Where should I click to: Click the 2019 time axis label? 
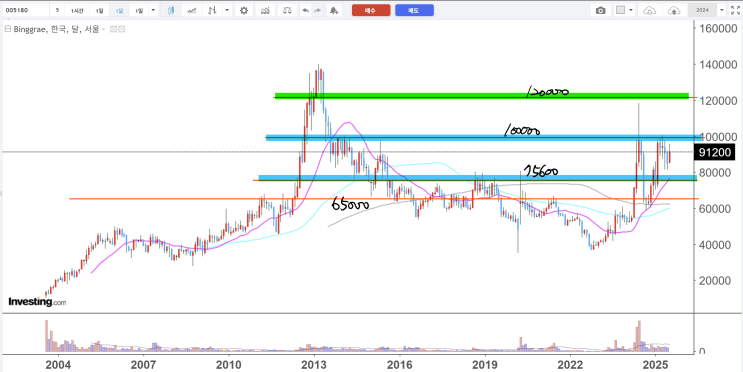coord(484,365)
